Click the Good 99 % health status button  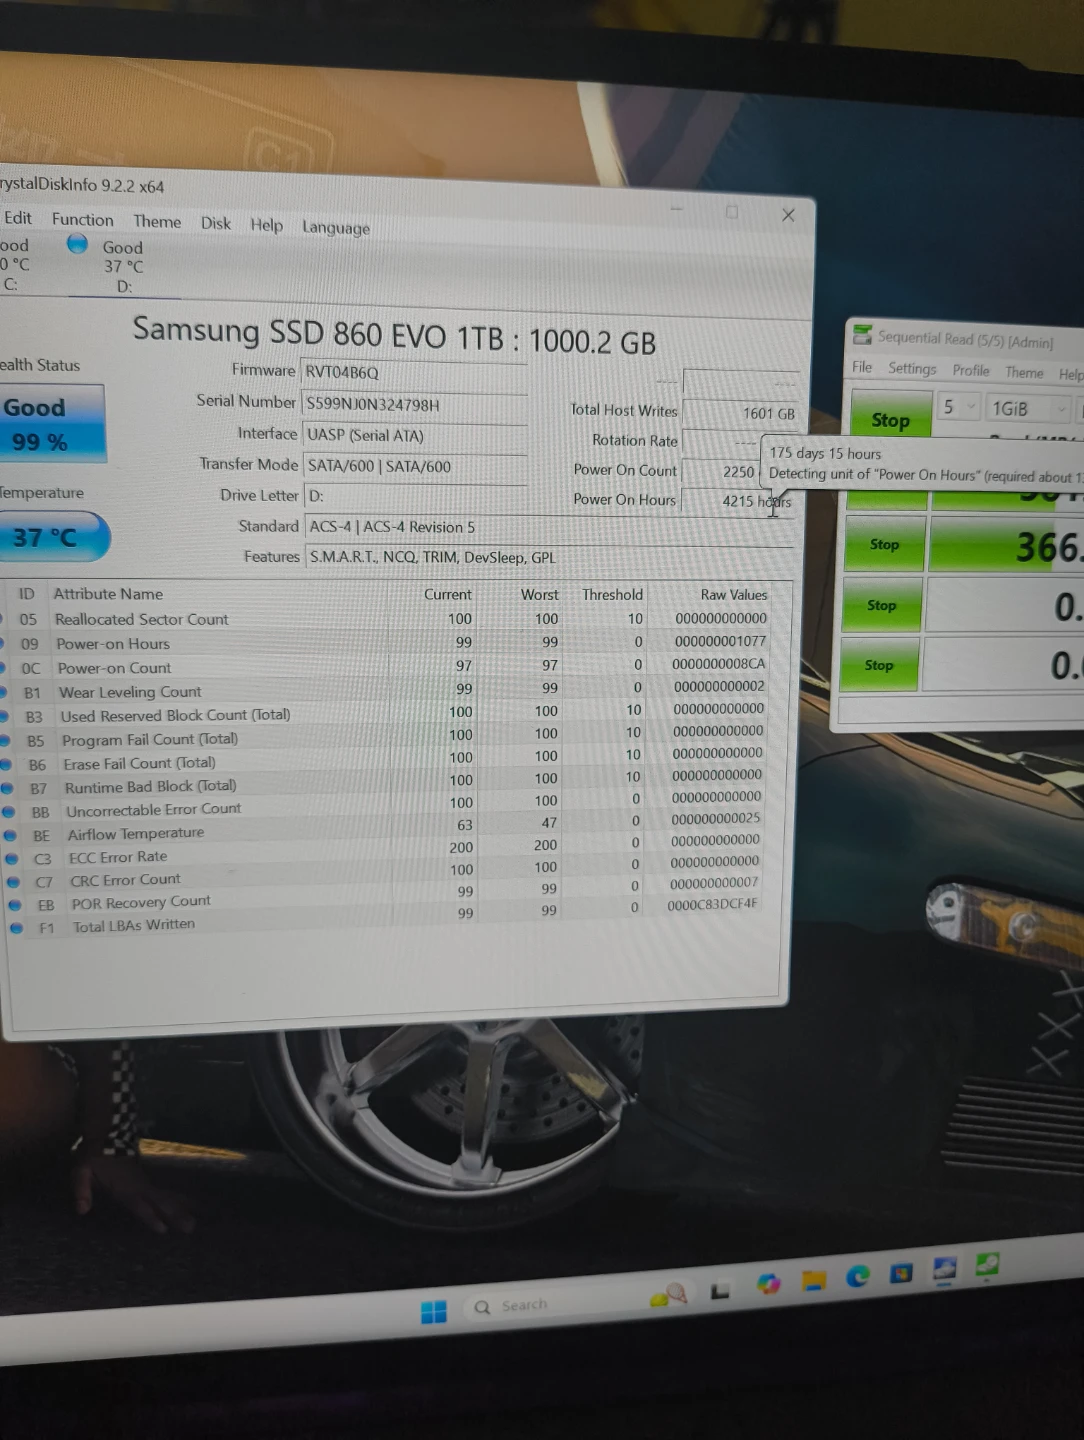coord(52,424)
